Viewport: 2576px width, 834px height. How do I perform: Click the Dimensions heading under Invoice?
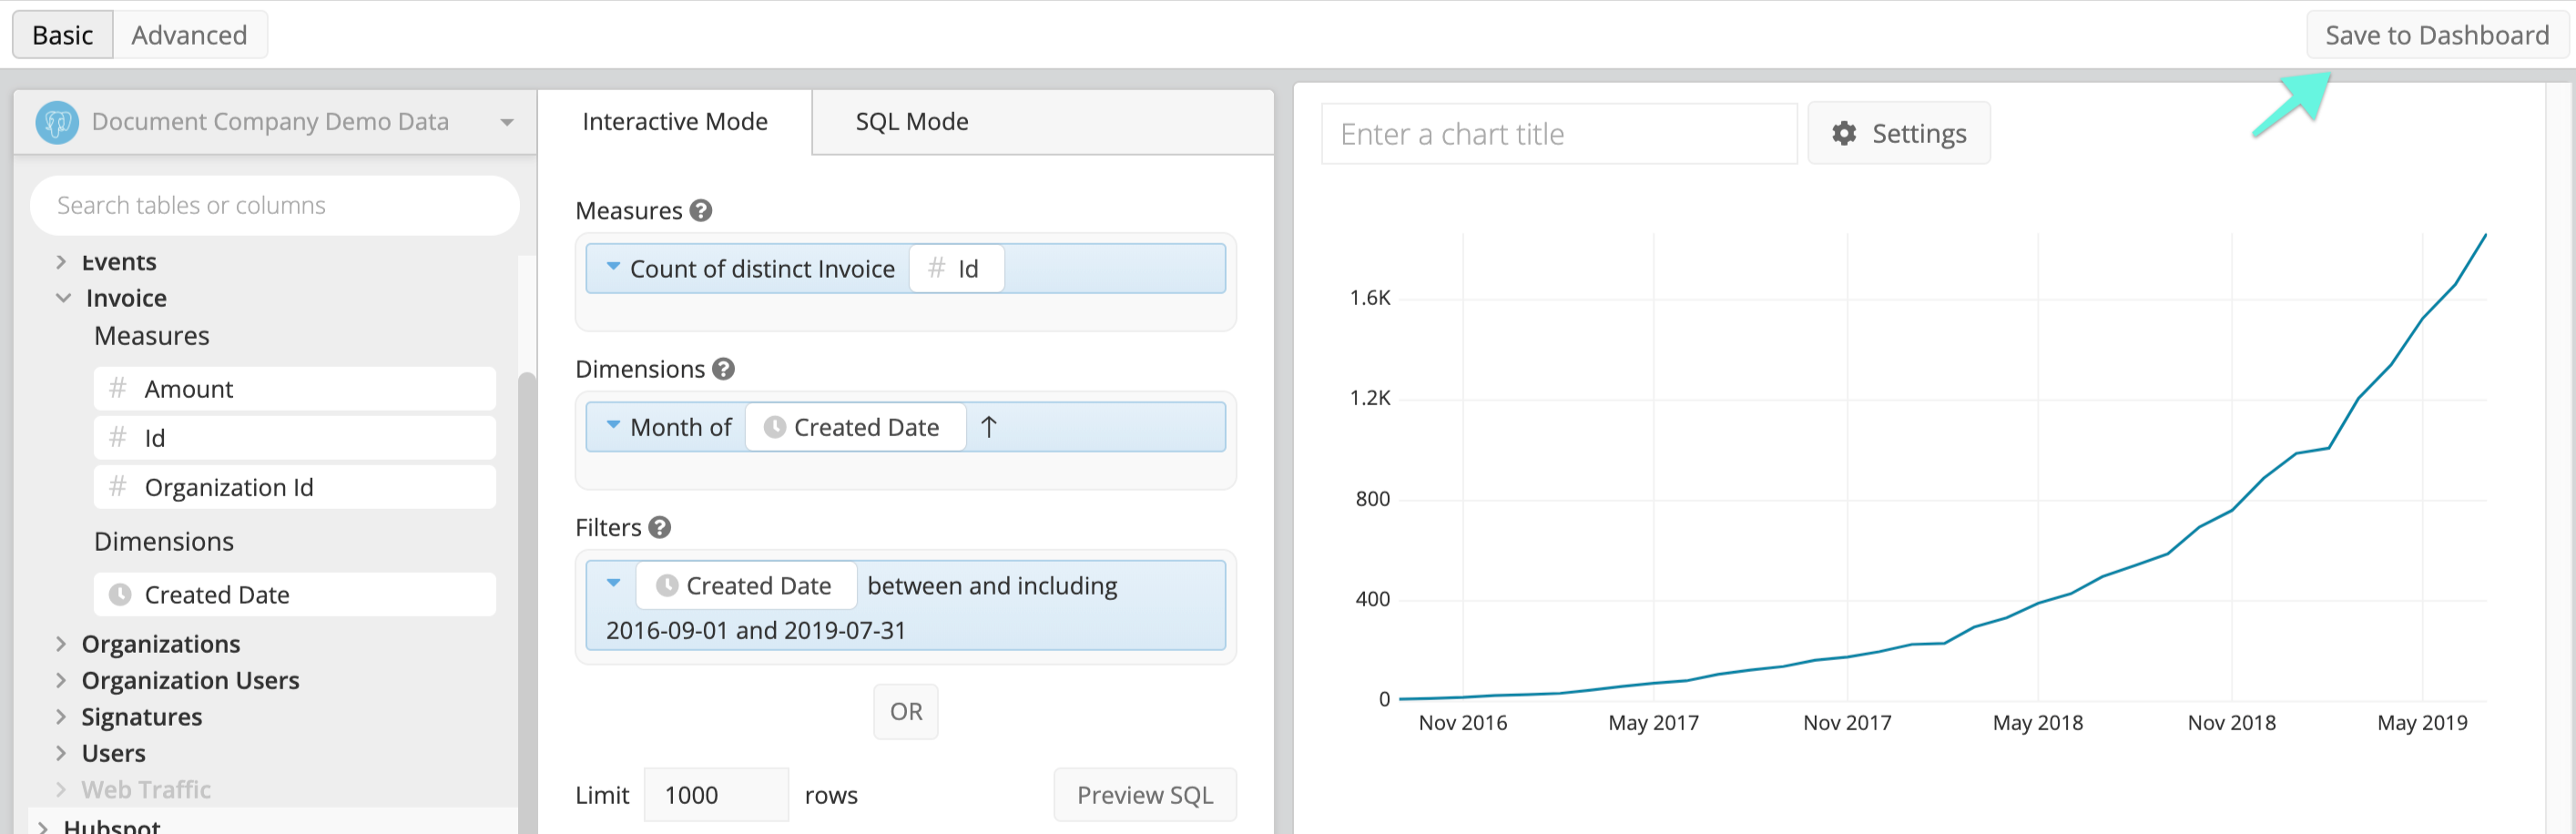[x=164, y=541]
